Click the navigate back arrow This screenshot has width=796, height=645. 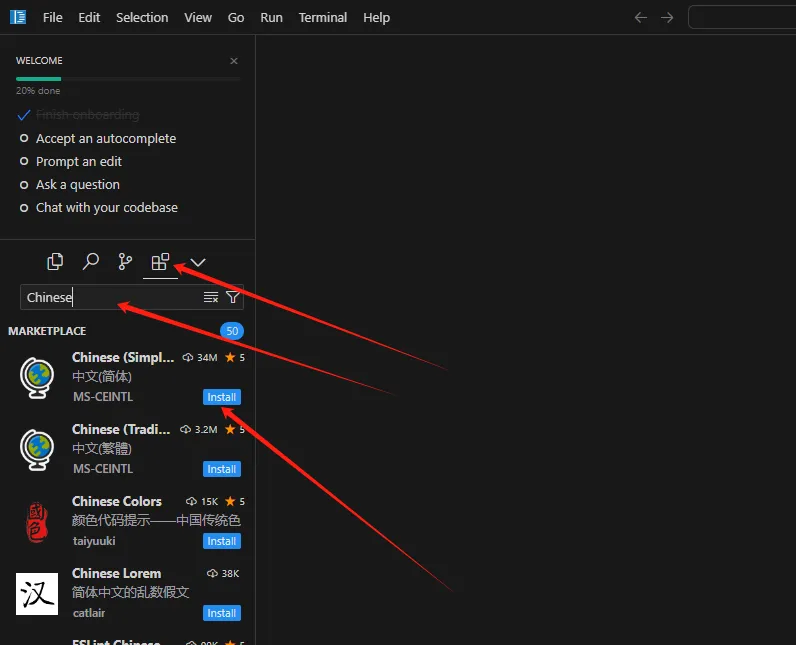click(x=642, y=17)
